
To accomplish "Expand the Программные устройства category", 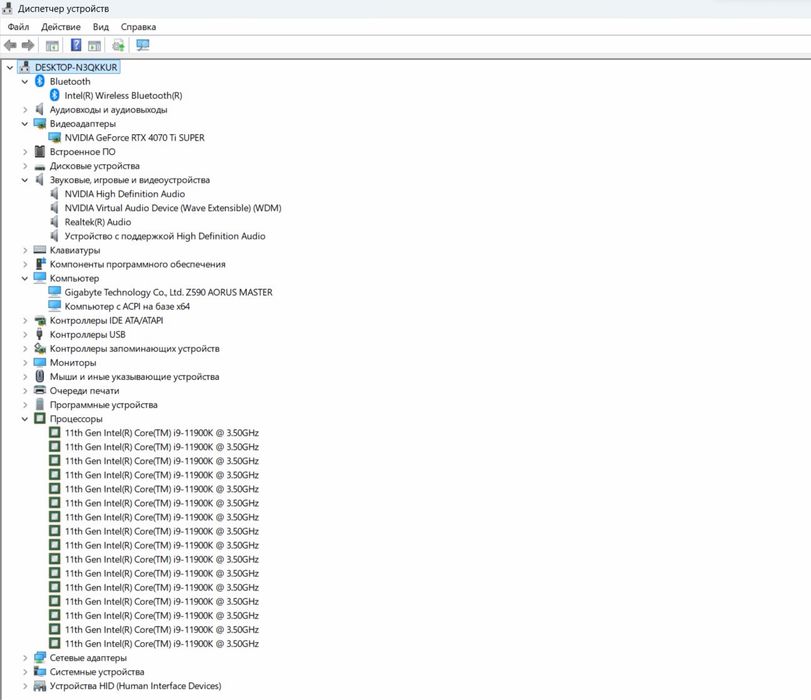I will click(x=25, y=405).
